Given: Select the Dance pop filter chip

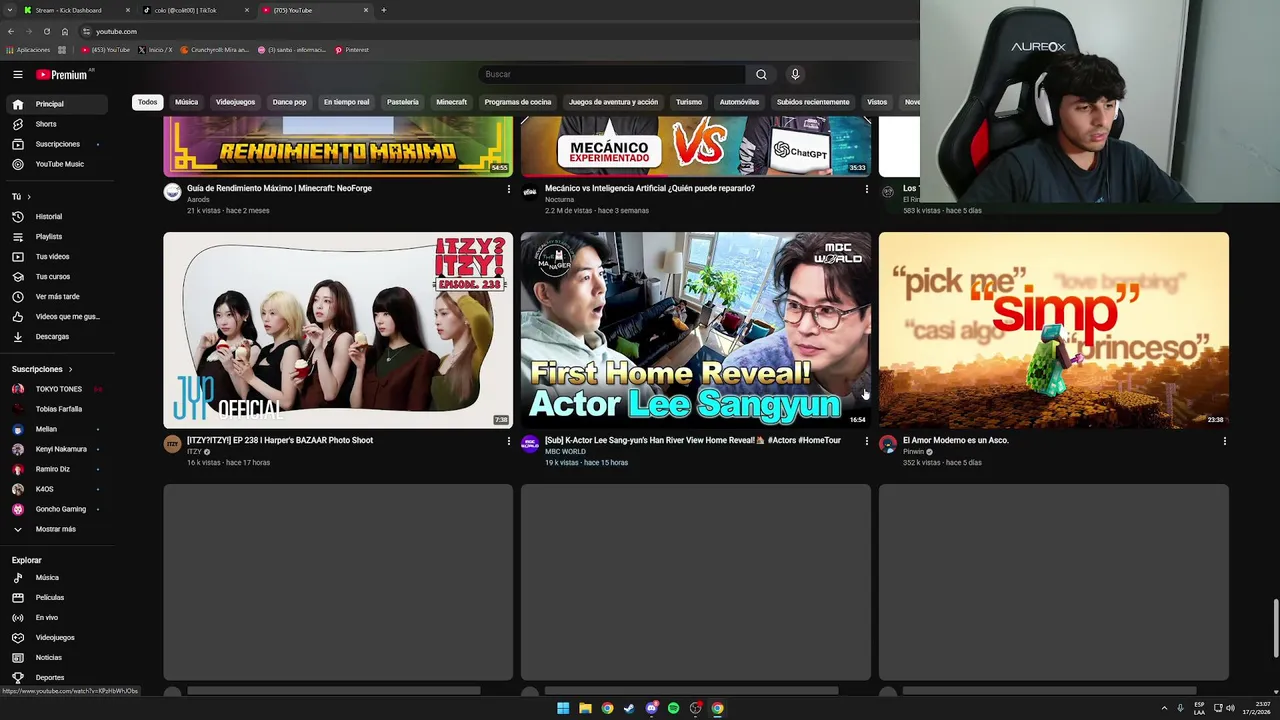Looking at the screenshot, I should 290,102.
